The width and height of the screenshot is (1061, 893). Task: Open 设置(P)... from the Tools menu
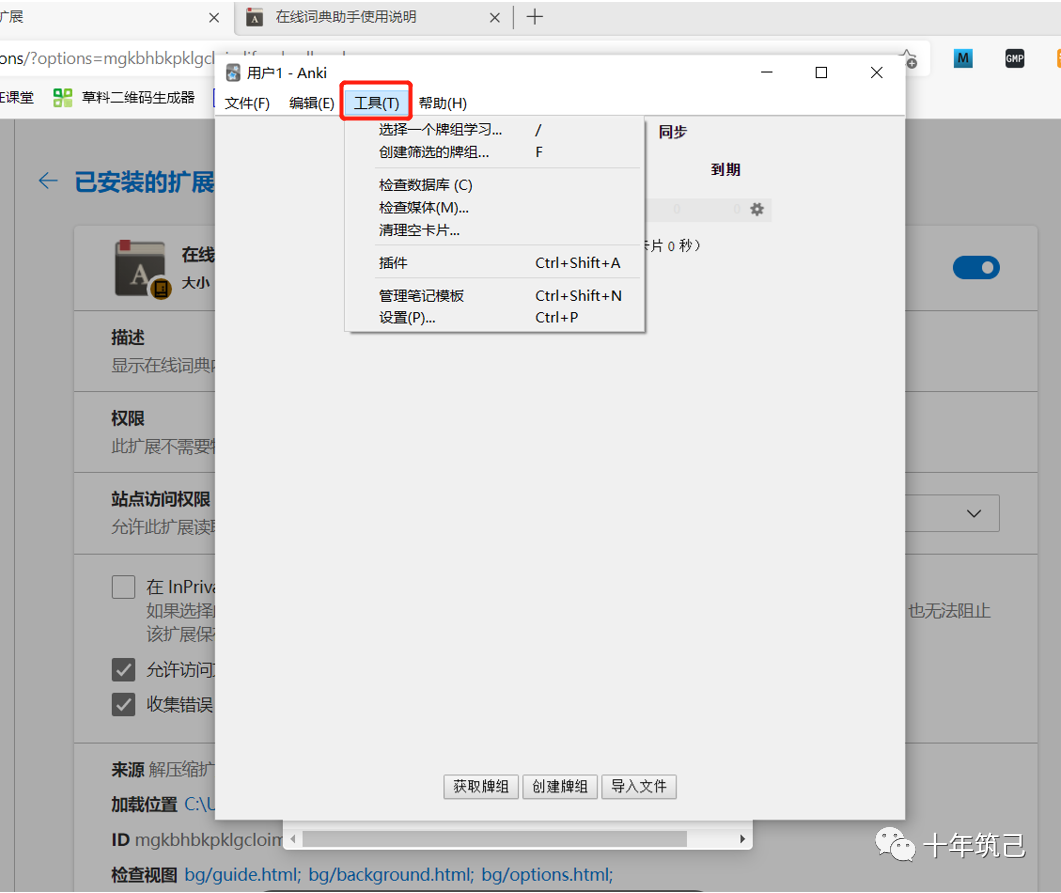(494, 317)
